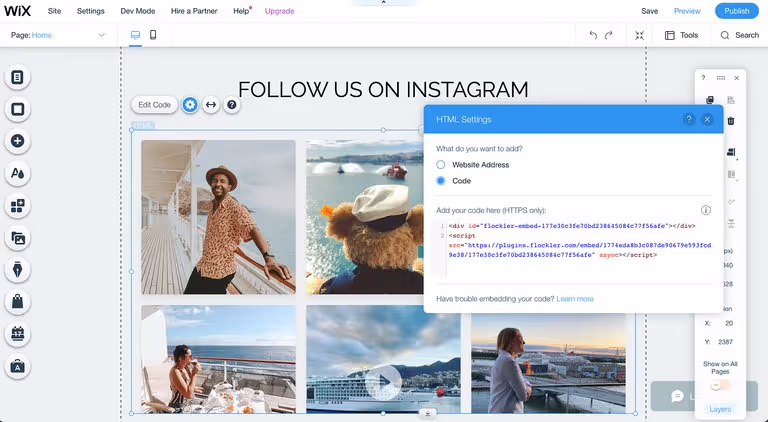Viewport: 768px width, 422px height.
Task: Click the photo of woman overlooking harbor
Action: point(548,363)
